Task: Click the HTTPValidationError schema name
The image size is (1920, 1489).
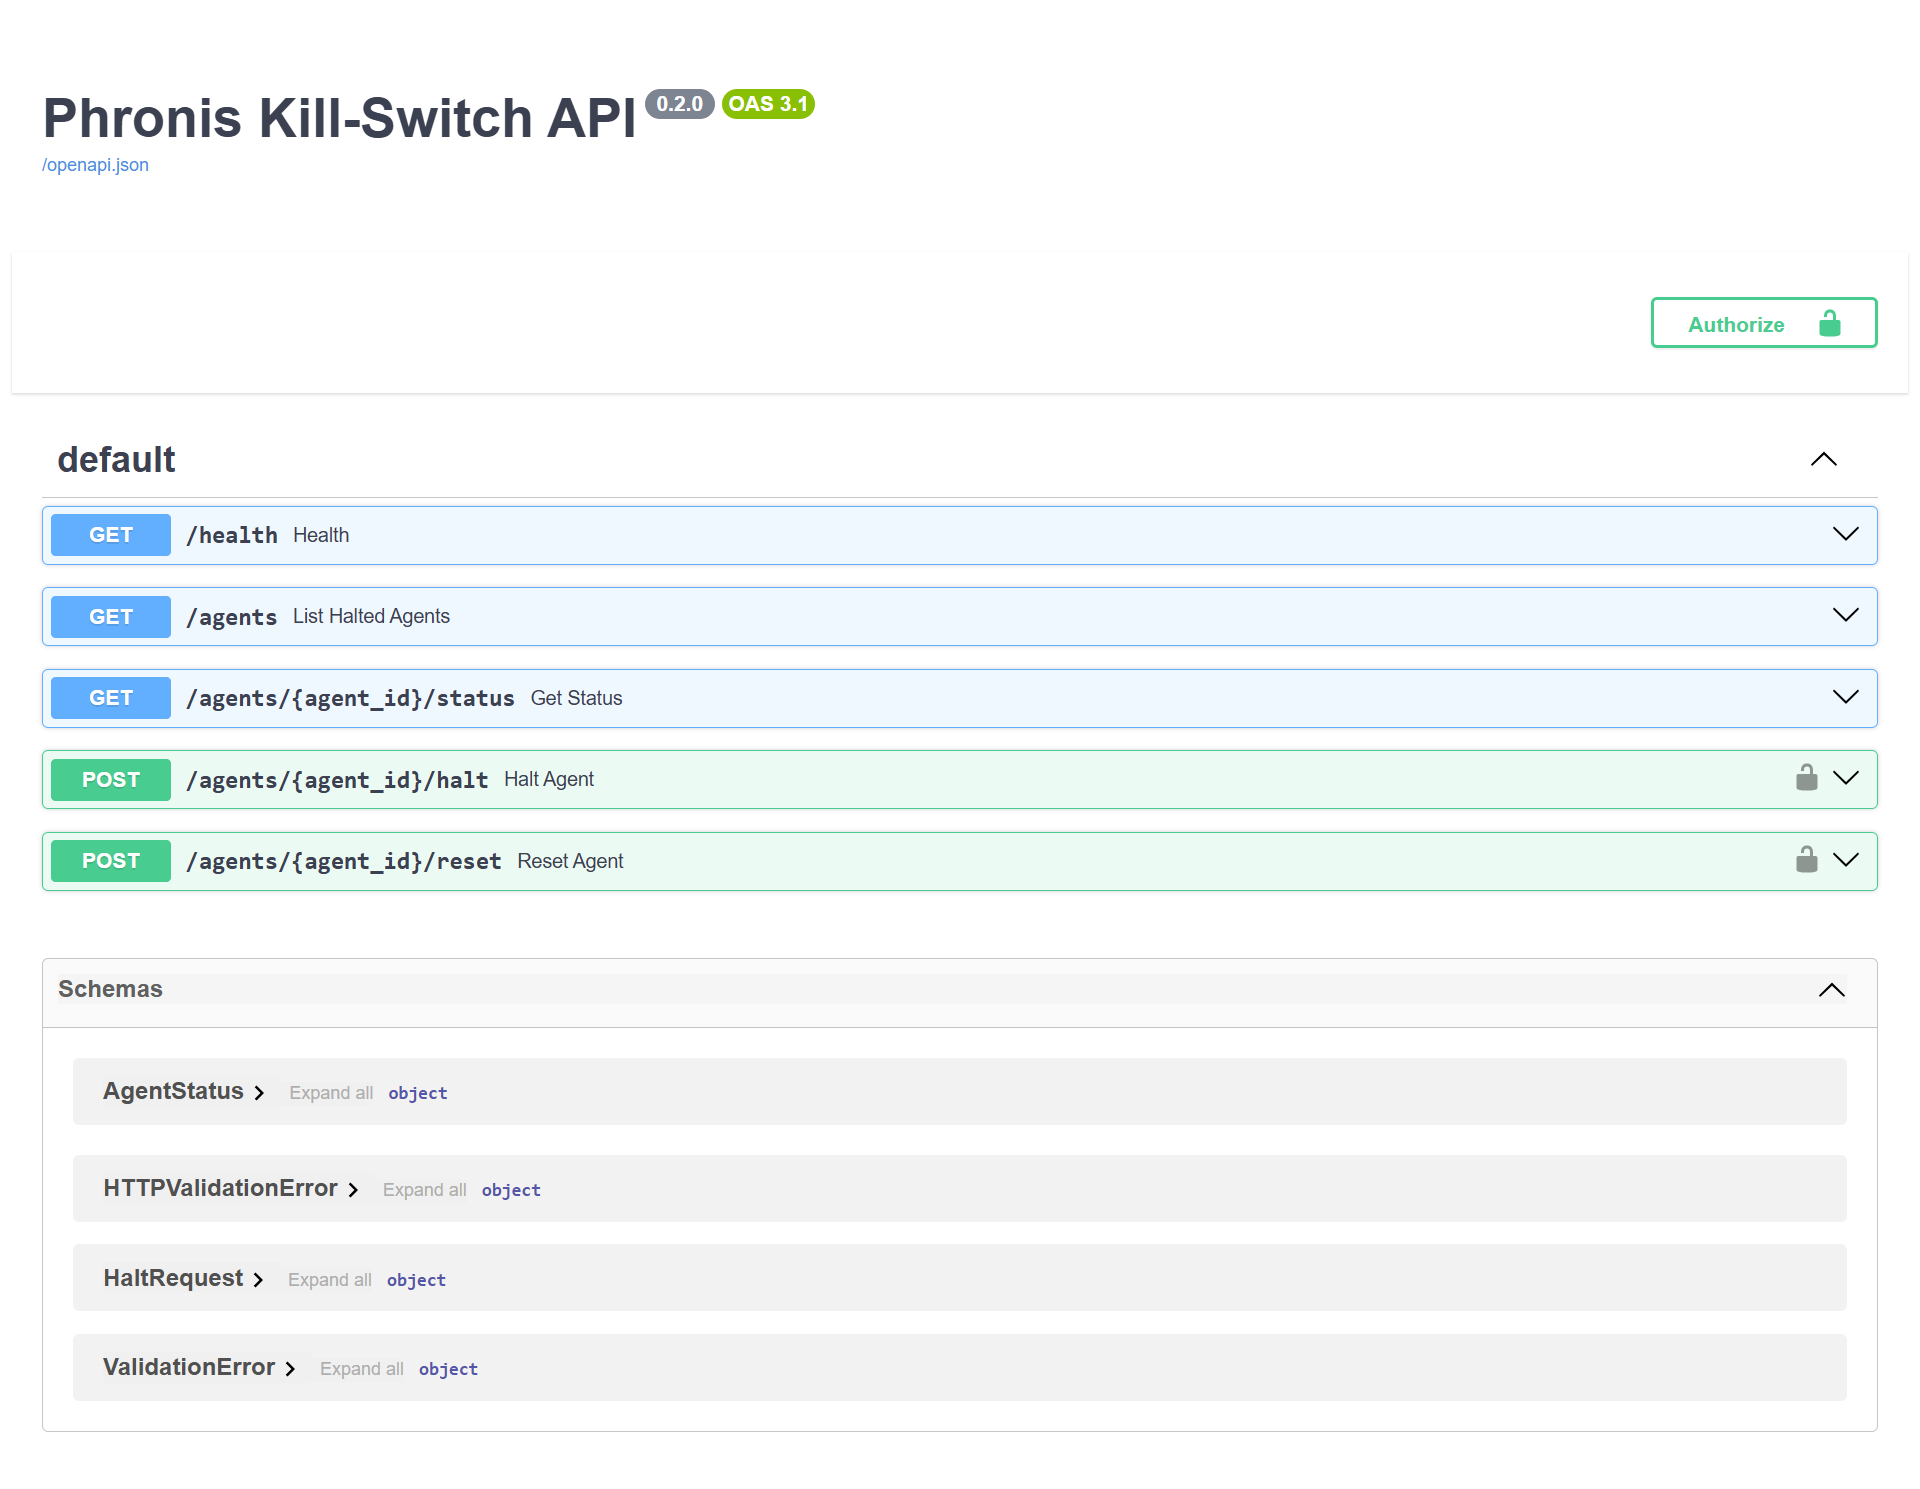Action: (x=220, y=1188)
